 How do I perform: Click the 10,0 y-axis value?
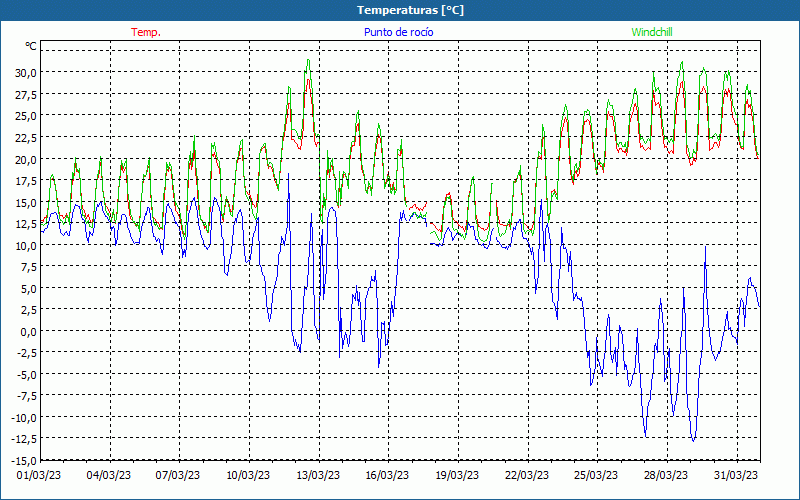click(26, 245)
